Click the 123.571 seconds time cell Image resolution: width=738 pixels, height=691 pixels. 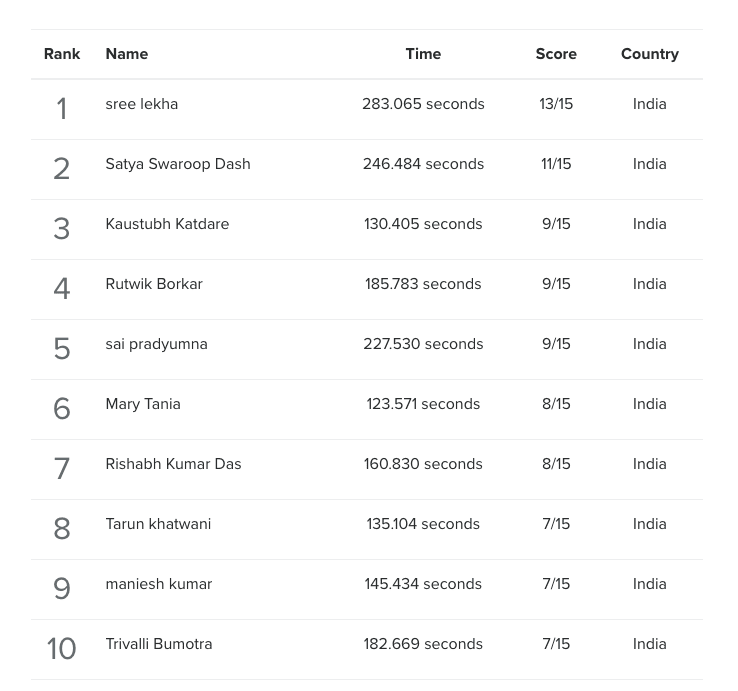(x=423, y=404)
